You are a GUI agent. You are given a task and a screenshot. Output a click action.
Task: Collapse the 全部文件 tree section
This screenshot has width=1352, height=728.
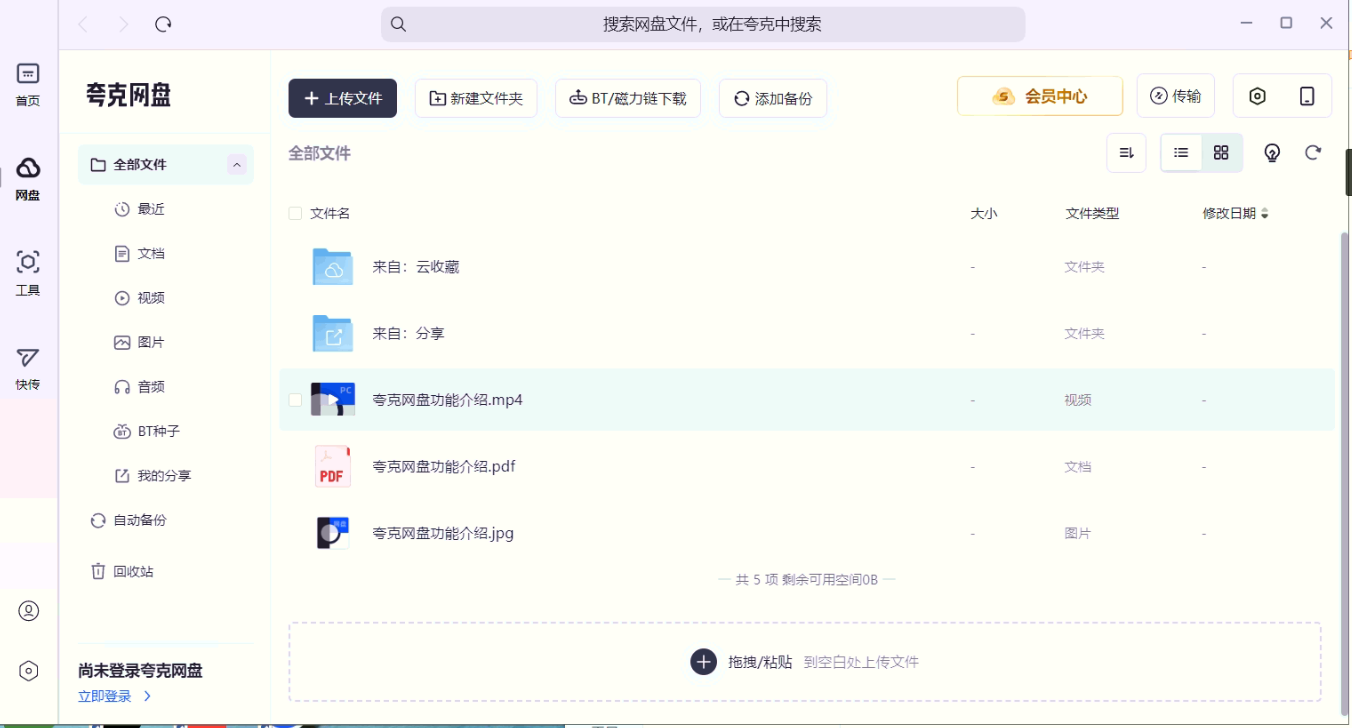tap(237, 165)
